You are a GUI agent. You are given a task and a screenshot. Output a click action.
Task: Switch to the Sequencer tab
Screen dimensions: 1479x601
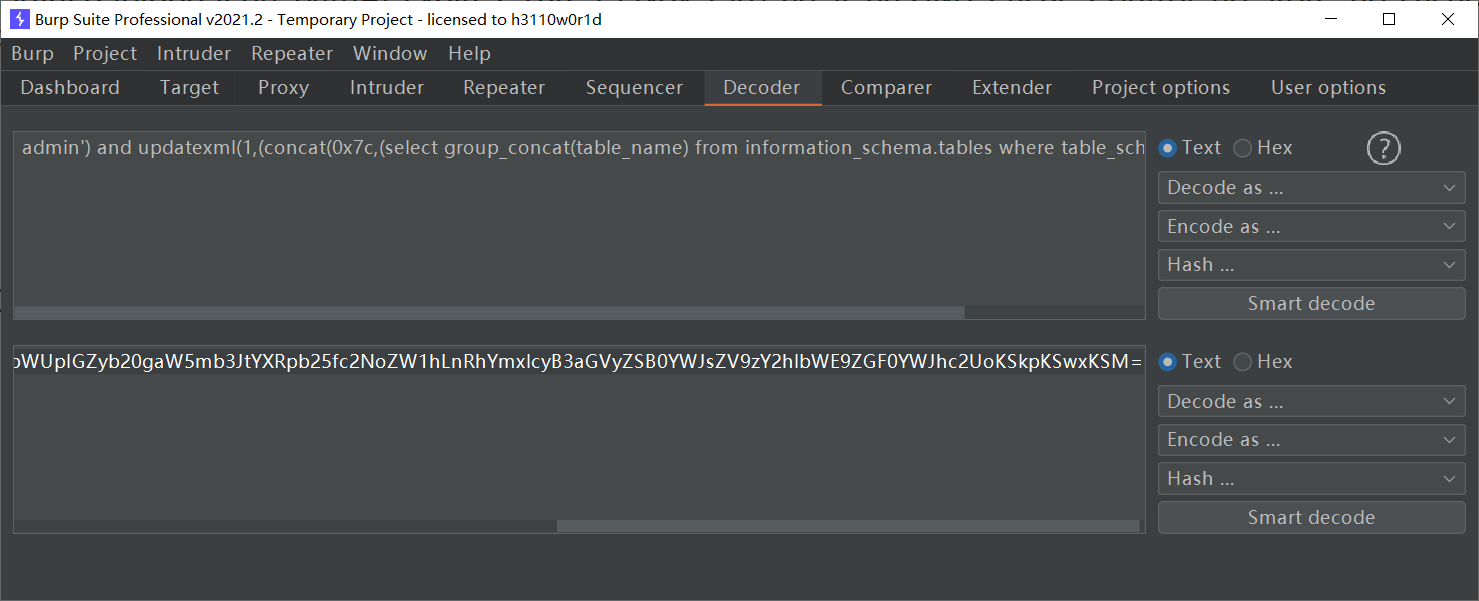pos(634,88)
